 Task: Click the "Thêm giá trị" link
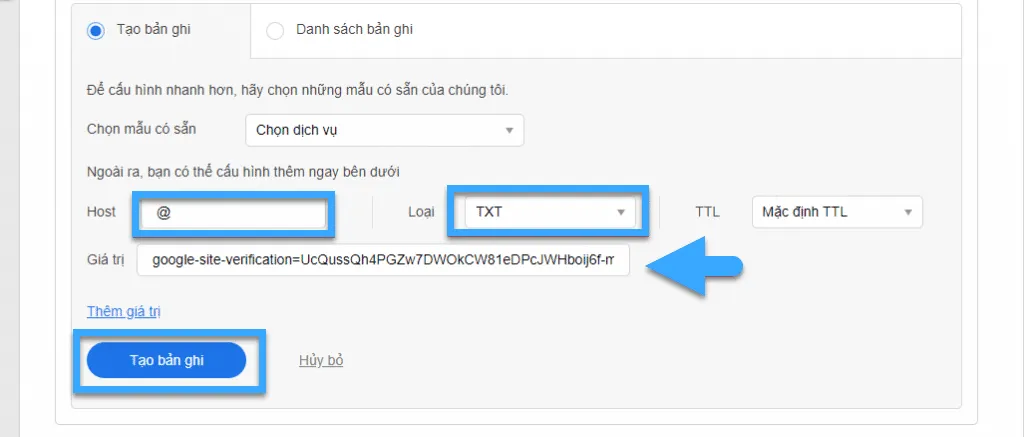pos(124,312)
